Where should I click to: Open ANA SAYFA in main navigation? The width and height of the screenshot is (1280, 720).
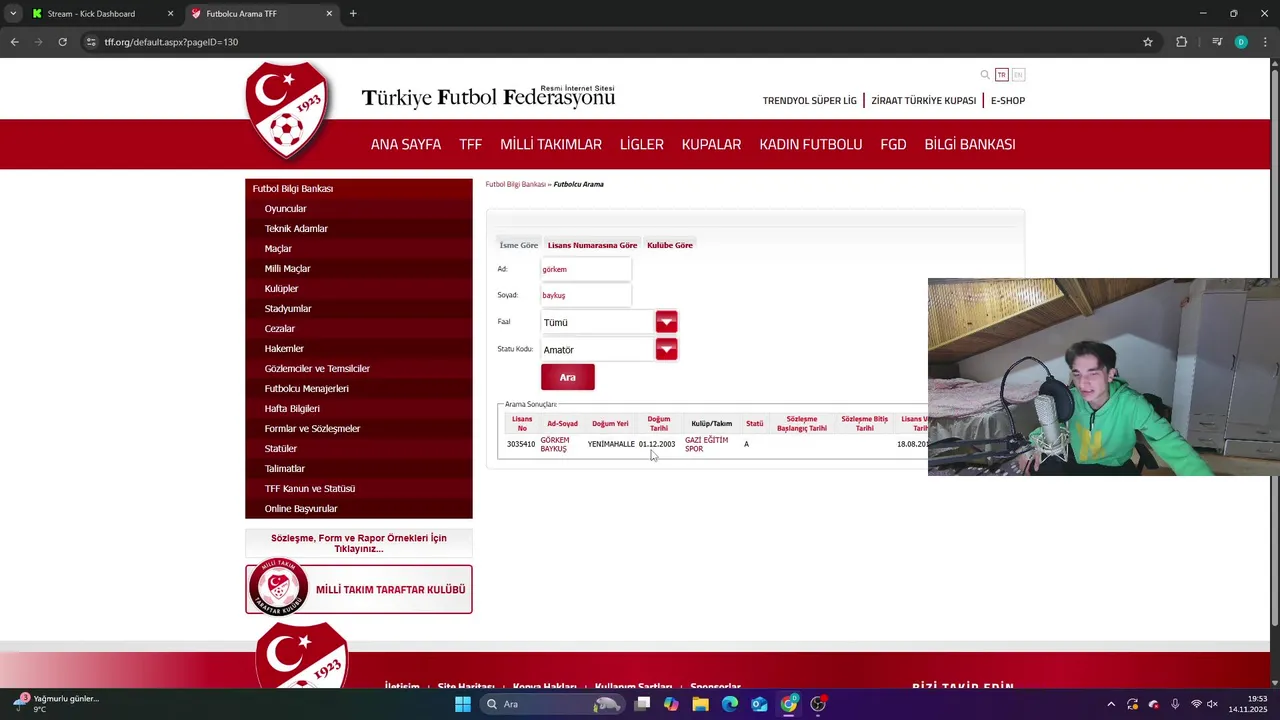tap(406, 144)
